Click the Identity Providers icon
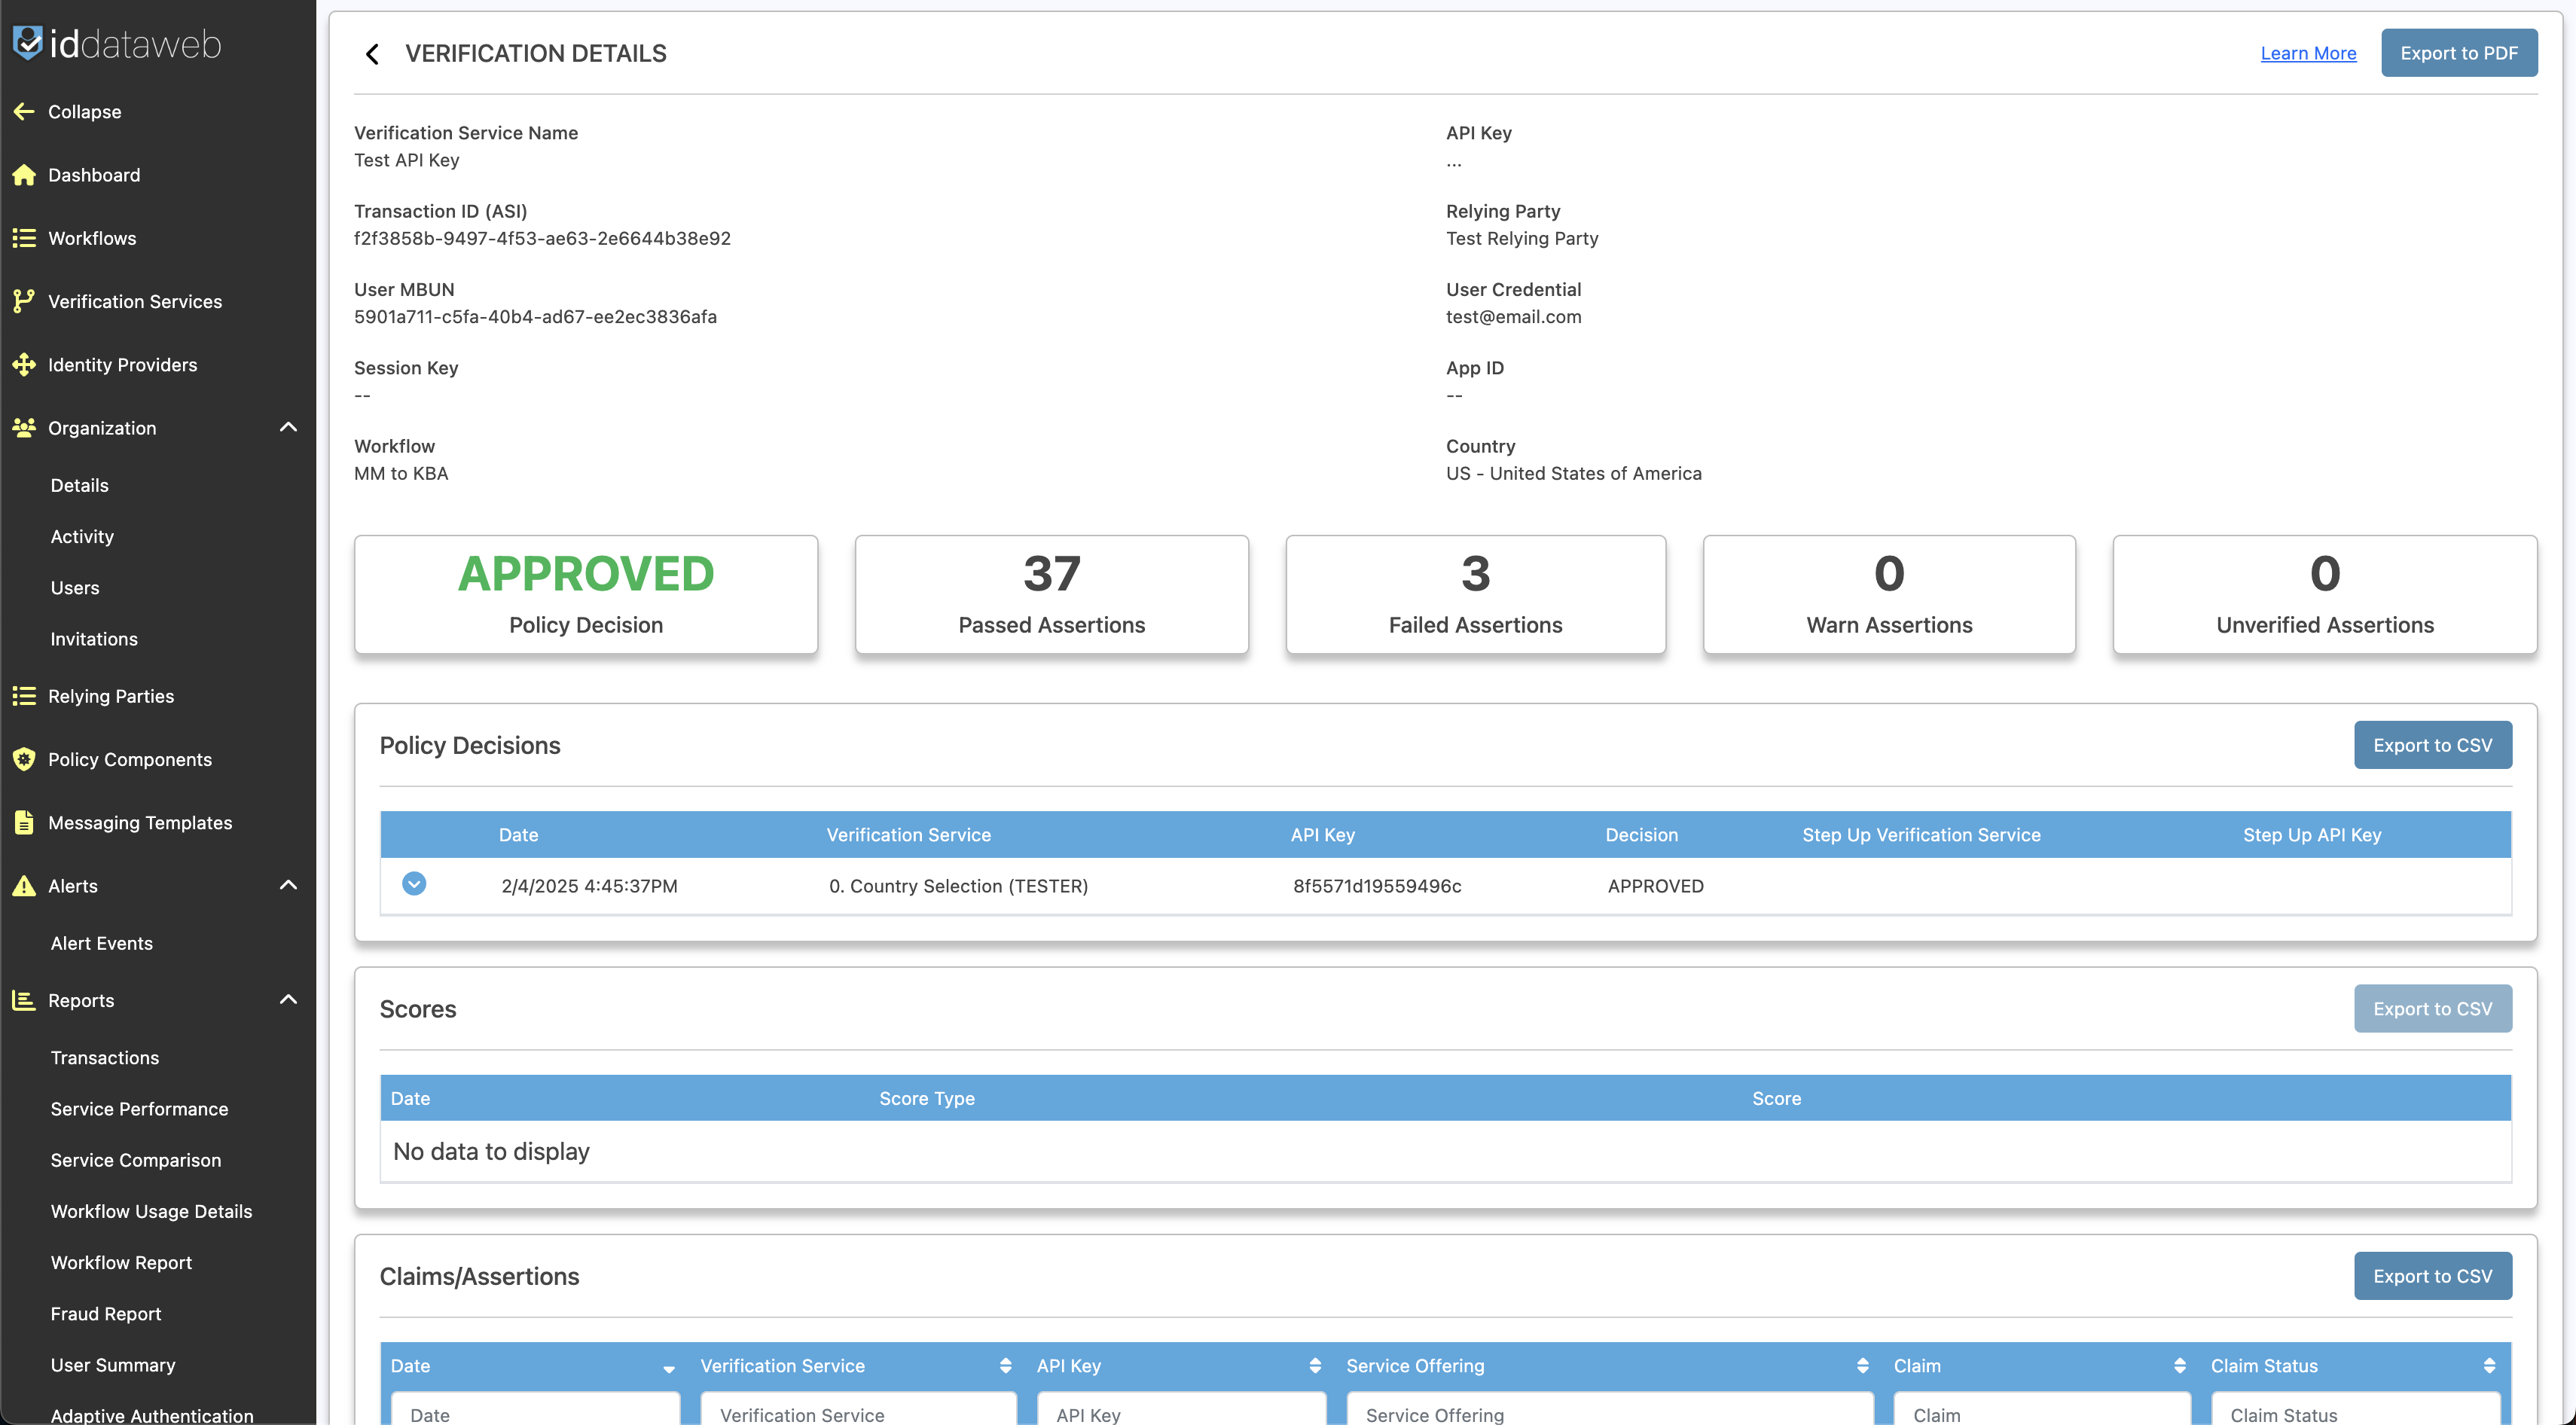The image size is (2576, 1425). (x=24, y=365)
